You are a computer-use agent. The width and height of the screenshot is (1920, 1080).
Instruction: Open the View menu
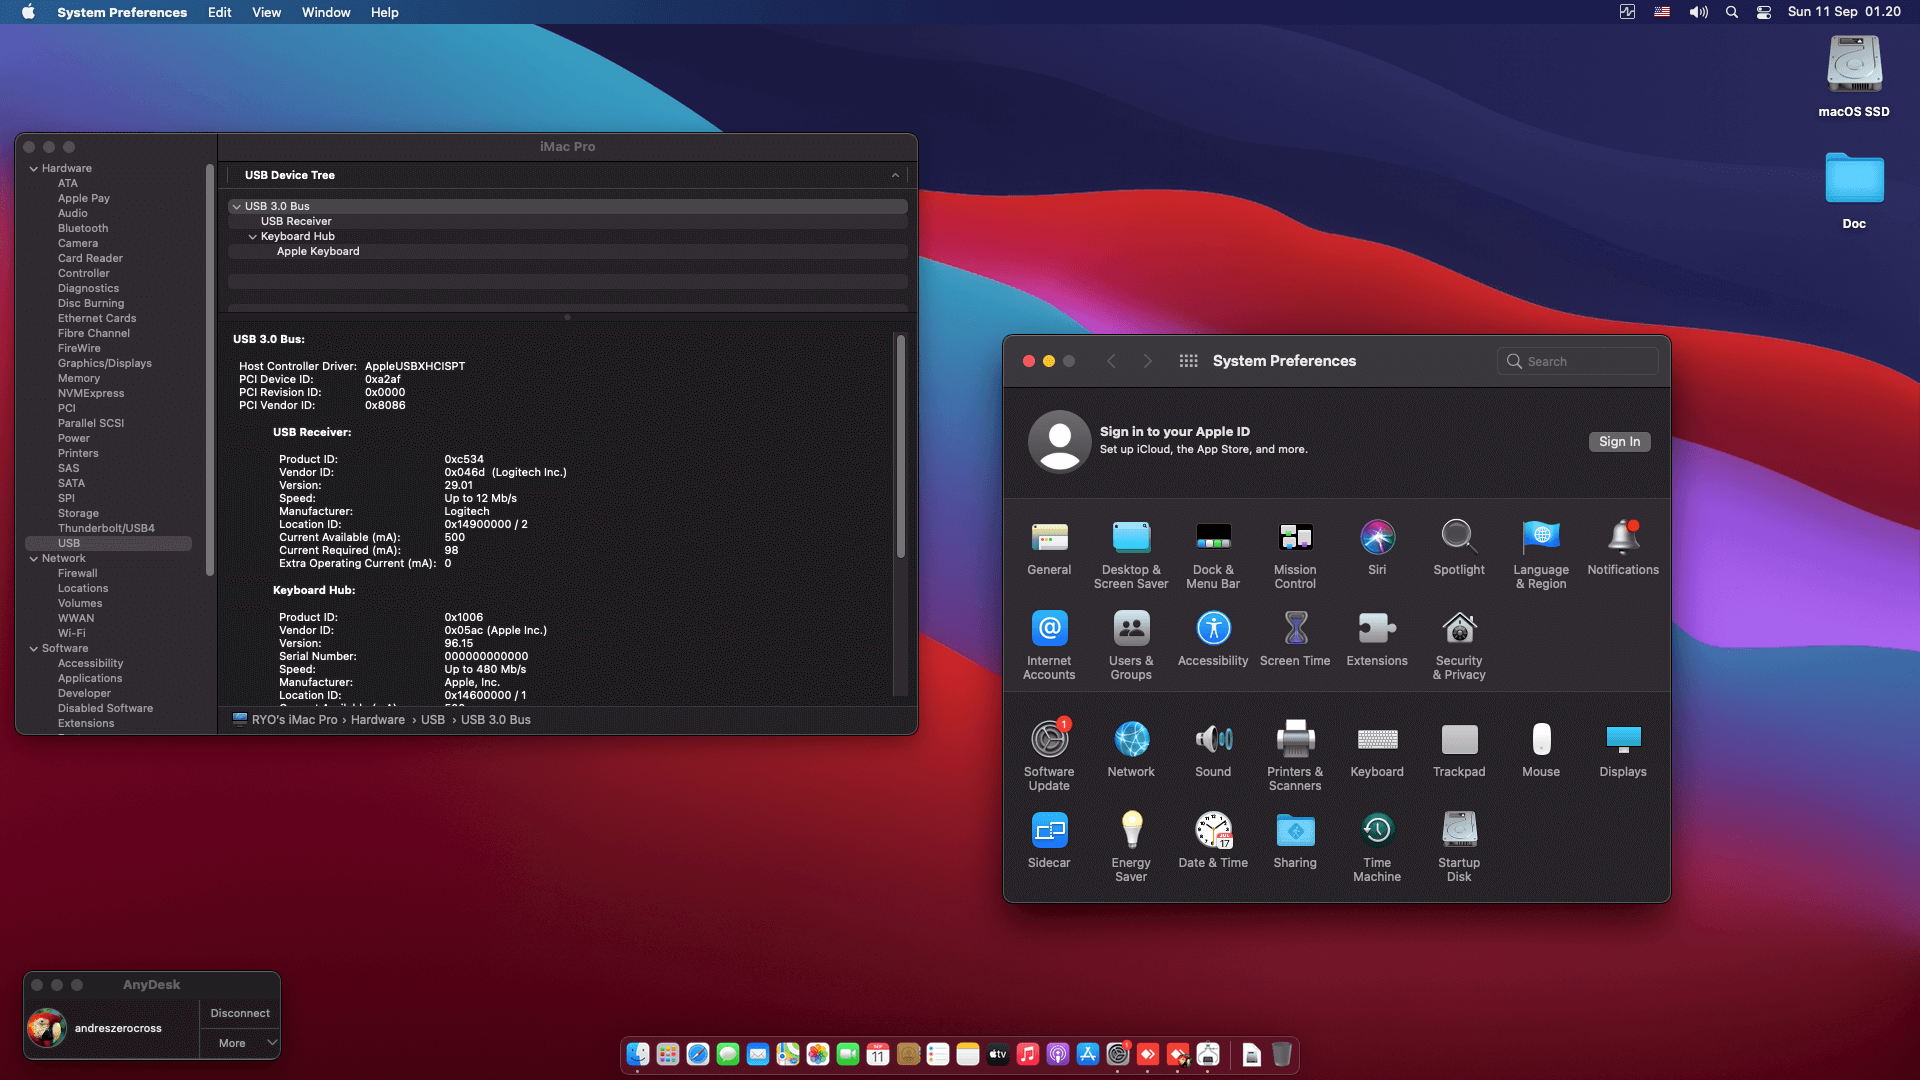(x=266, y=12)
